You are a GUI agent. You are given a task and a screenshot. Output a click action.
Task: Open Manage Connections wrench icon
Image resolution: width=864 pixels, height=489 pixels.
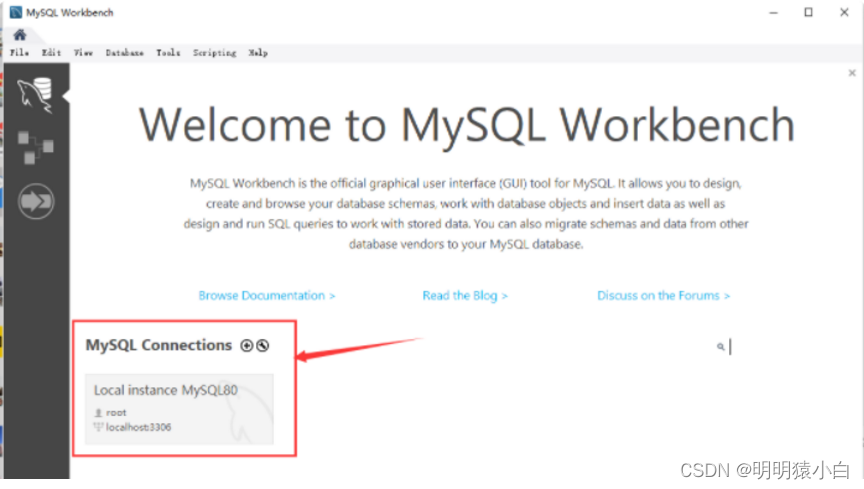tap(263, 346)
